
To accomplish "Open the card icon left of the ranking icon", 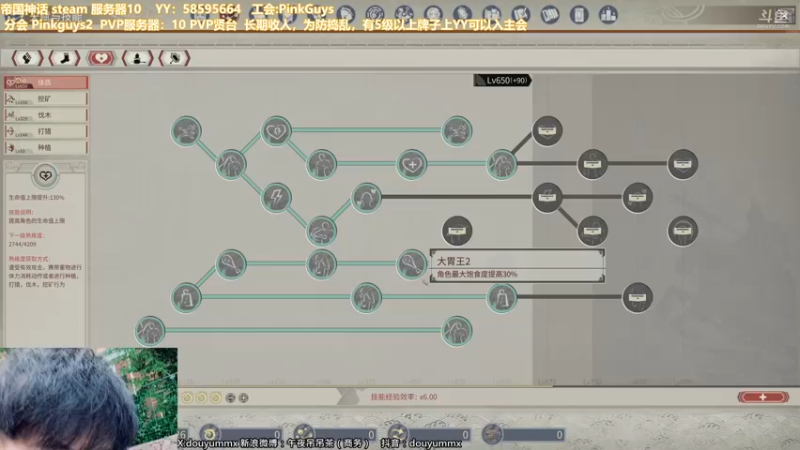I will coord(579,14).
